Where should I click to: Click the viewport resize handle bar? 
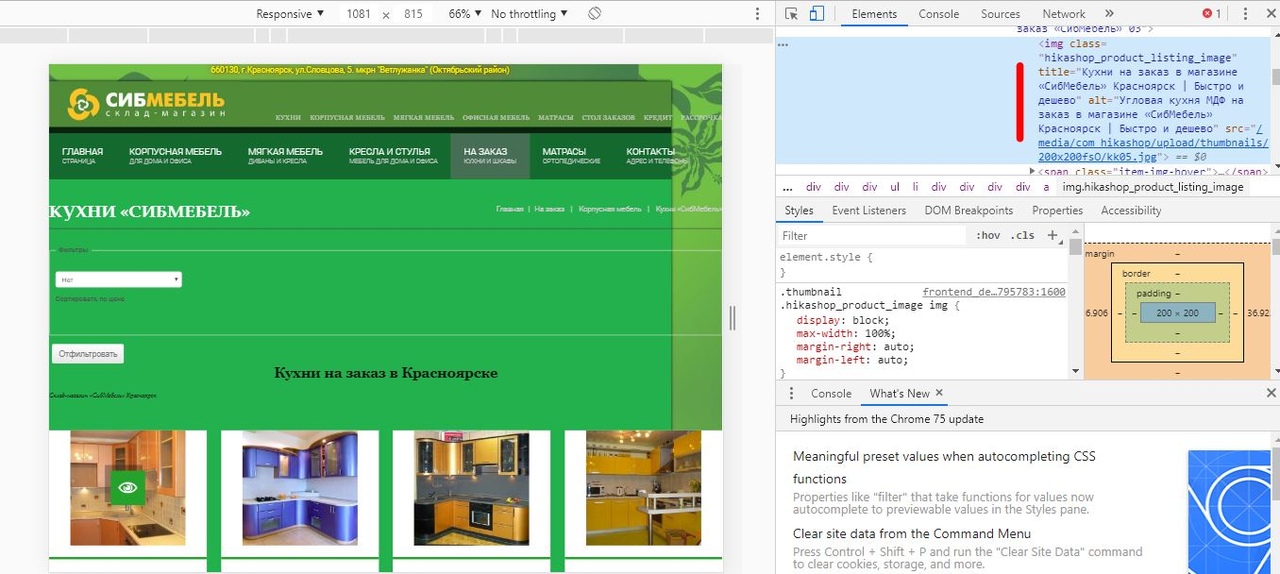click(732, 318)
